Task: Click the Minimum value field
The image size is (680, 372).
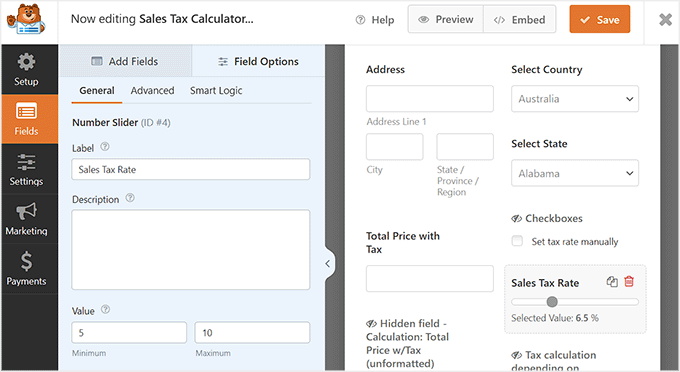Action: 129,333
